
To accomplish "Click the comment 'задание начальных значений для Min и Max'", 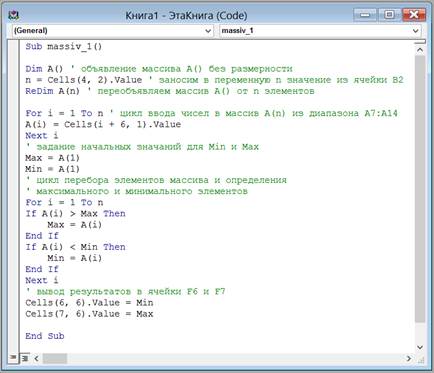I will (142, 147).
